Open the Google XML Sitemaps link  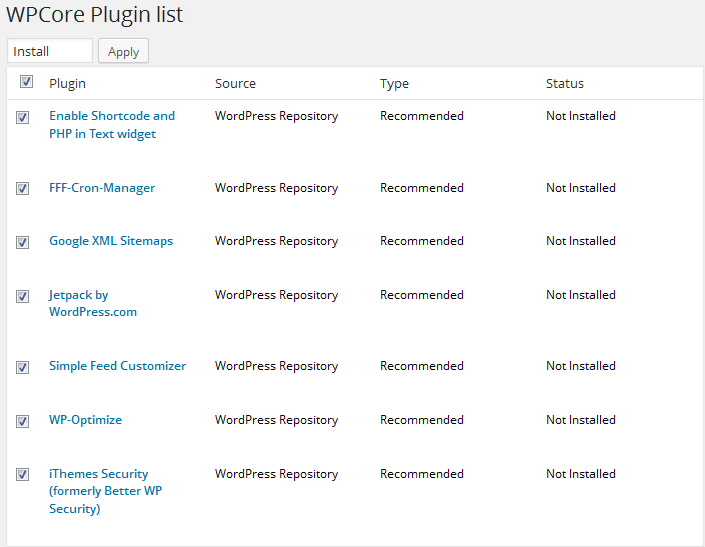pos(110,241)
